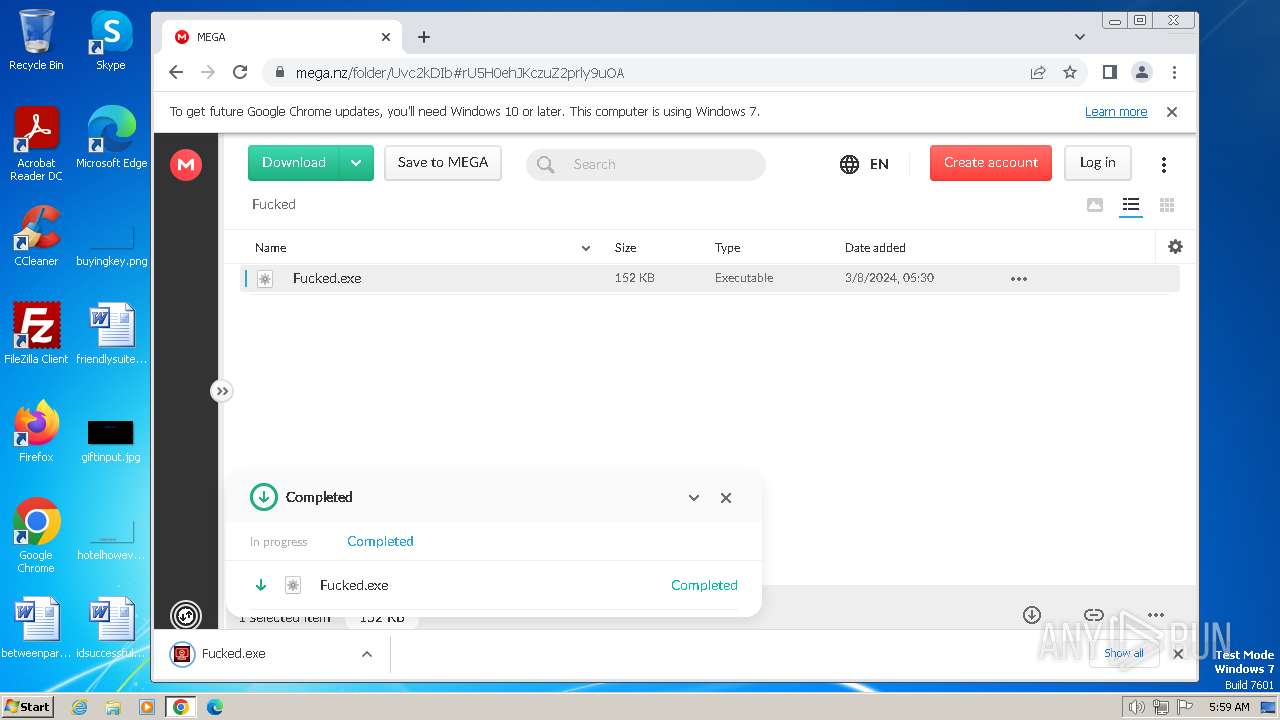Click the green Download button

pos(294,163)
